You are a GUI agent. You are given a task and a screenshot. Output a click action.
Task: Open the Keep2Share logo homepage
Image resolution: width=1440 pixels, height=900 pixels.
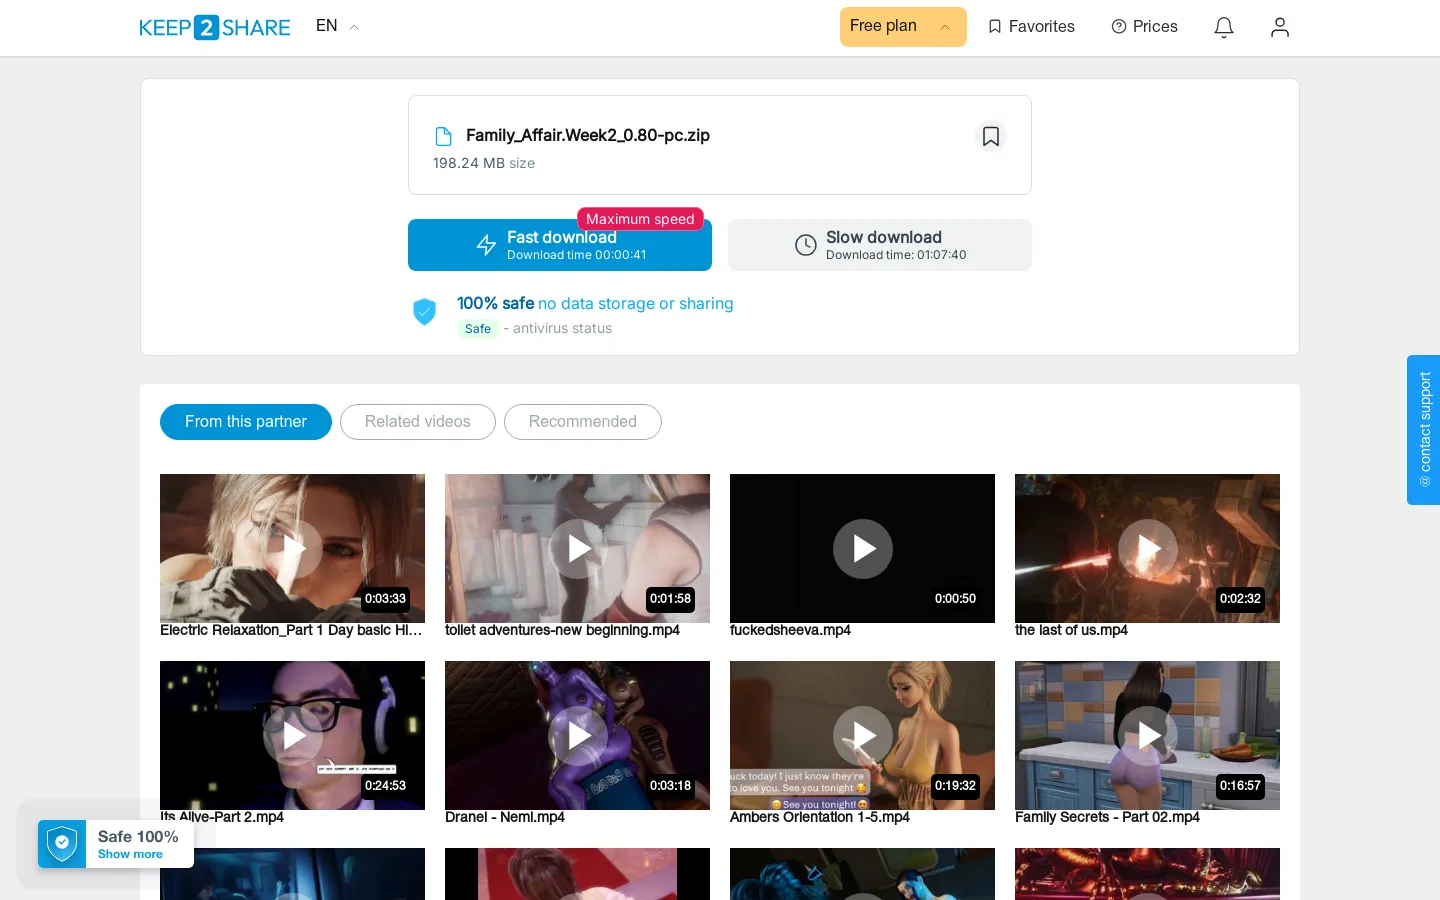(x=215, y=27)
